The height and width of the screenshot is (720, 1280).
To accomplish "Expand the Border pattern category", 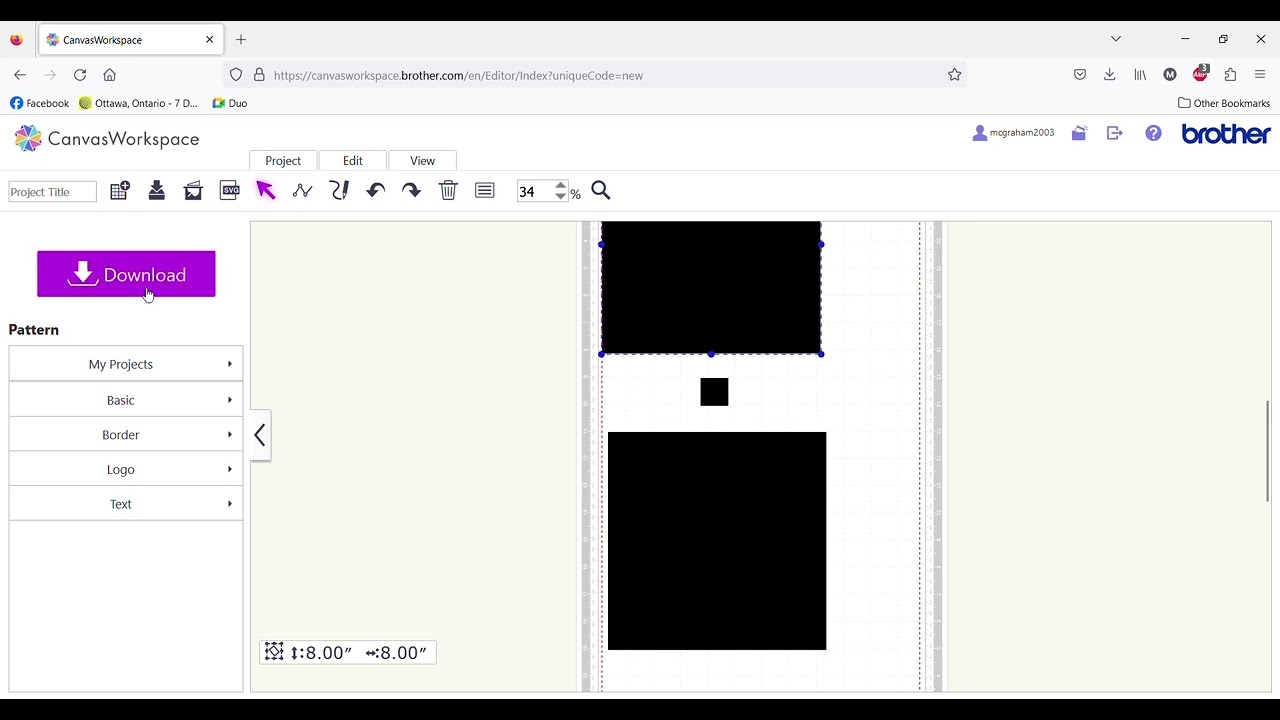I will click(126, 435).
